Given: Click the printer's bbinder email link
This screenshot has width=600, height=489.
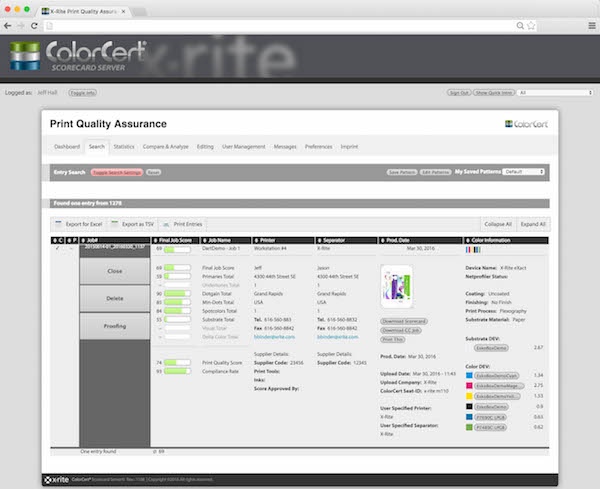Looking at the screenshot, I should [x=274, y=337].
